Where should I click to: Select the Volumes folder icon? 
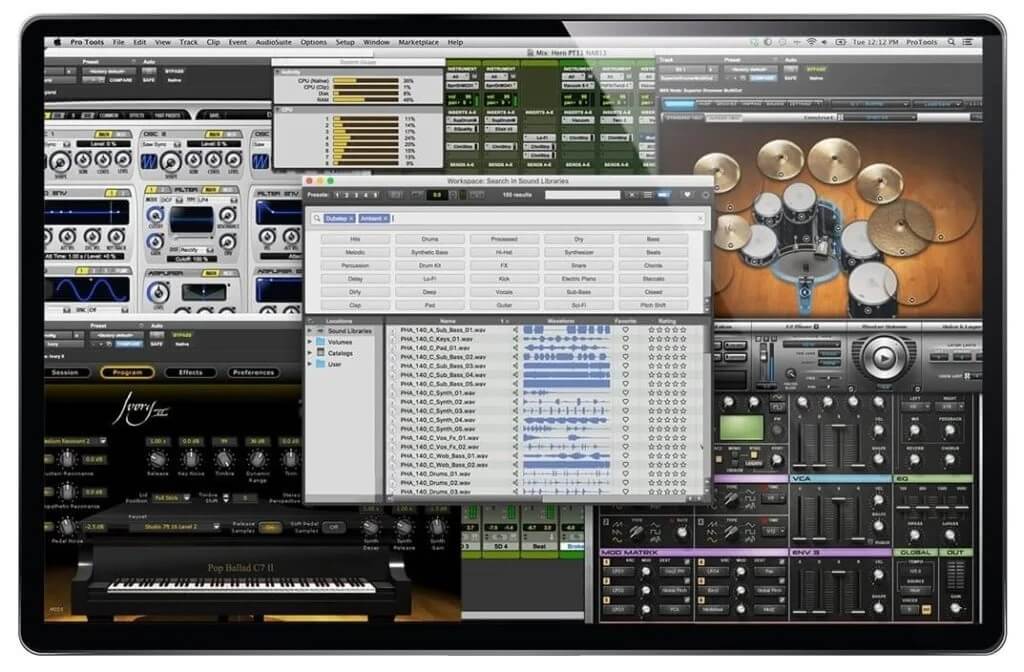point(321,342)
